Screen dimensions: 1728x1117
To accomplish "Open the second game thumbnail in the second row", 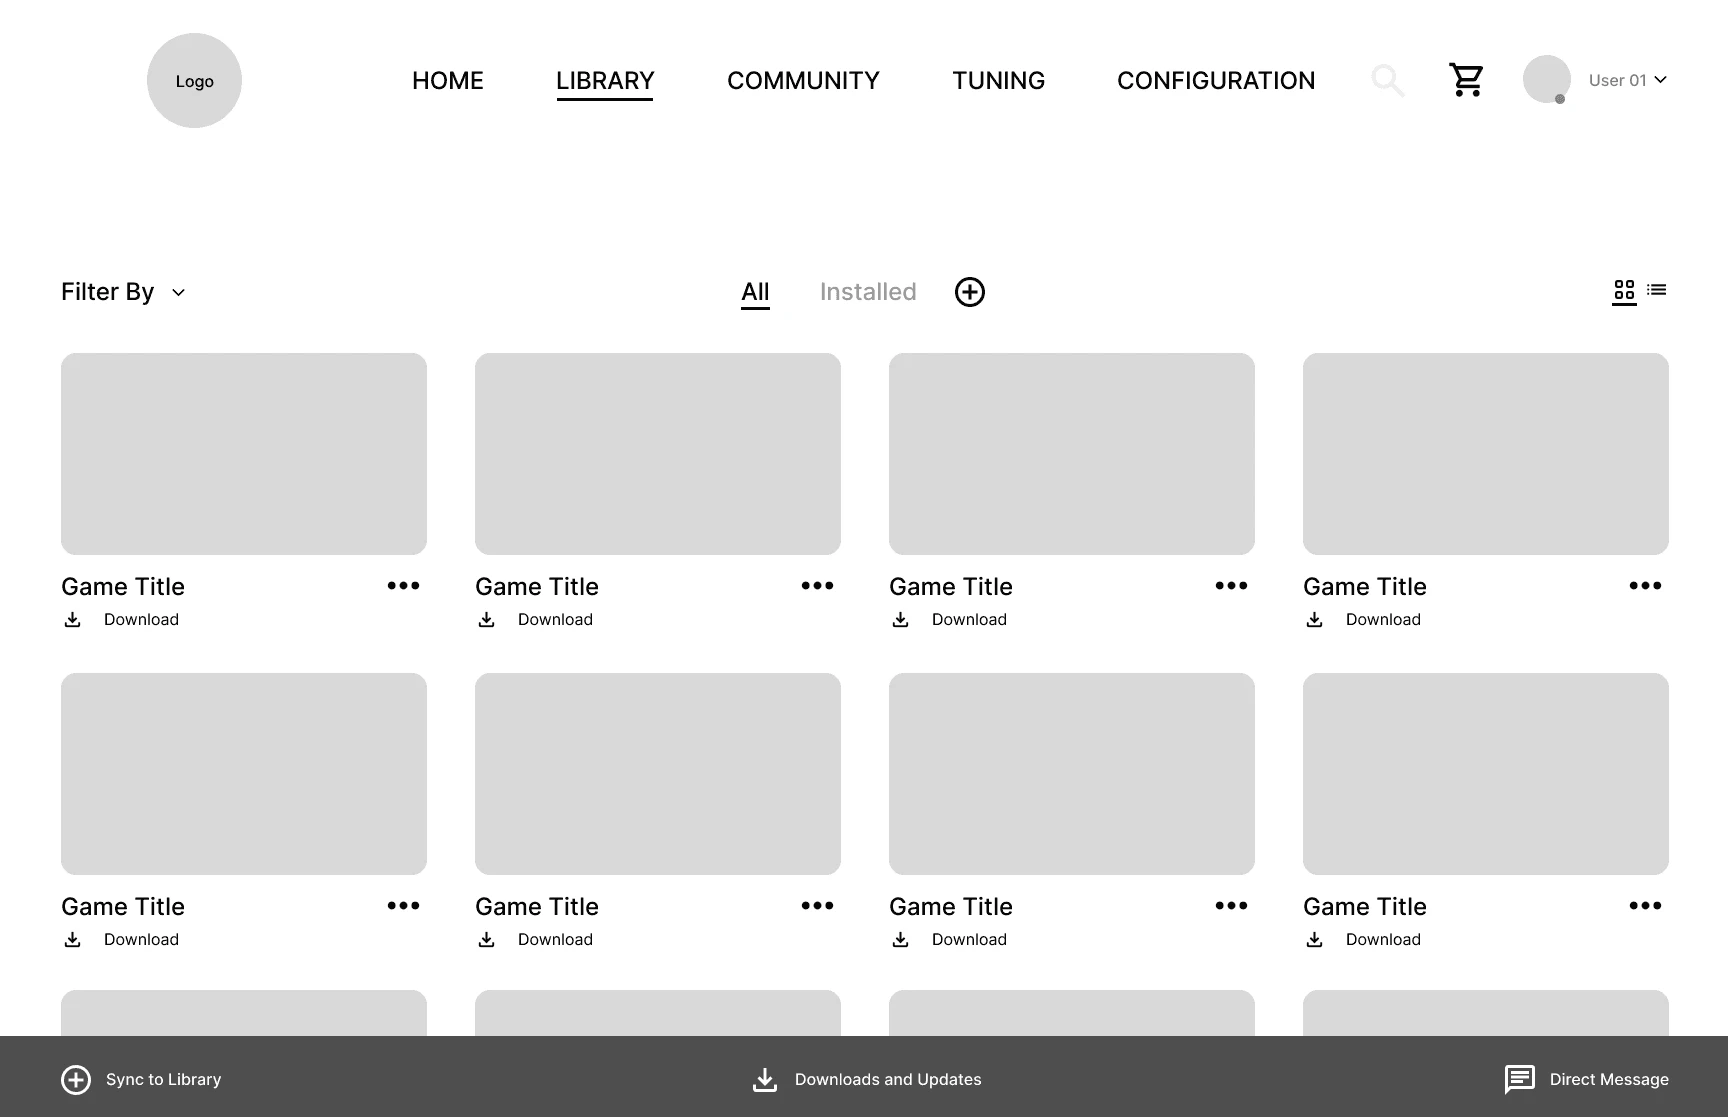I will [658, 774].
